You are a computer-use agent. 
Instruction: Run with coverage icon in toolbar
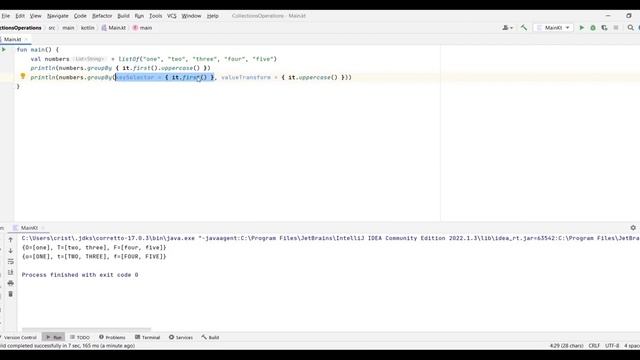(604, 28)
